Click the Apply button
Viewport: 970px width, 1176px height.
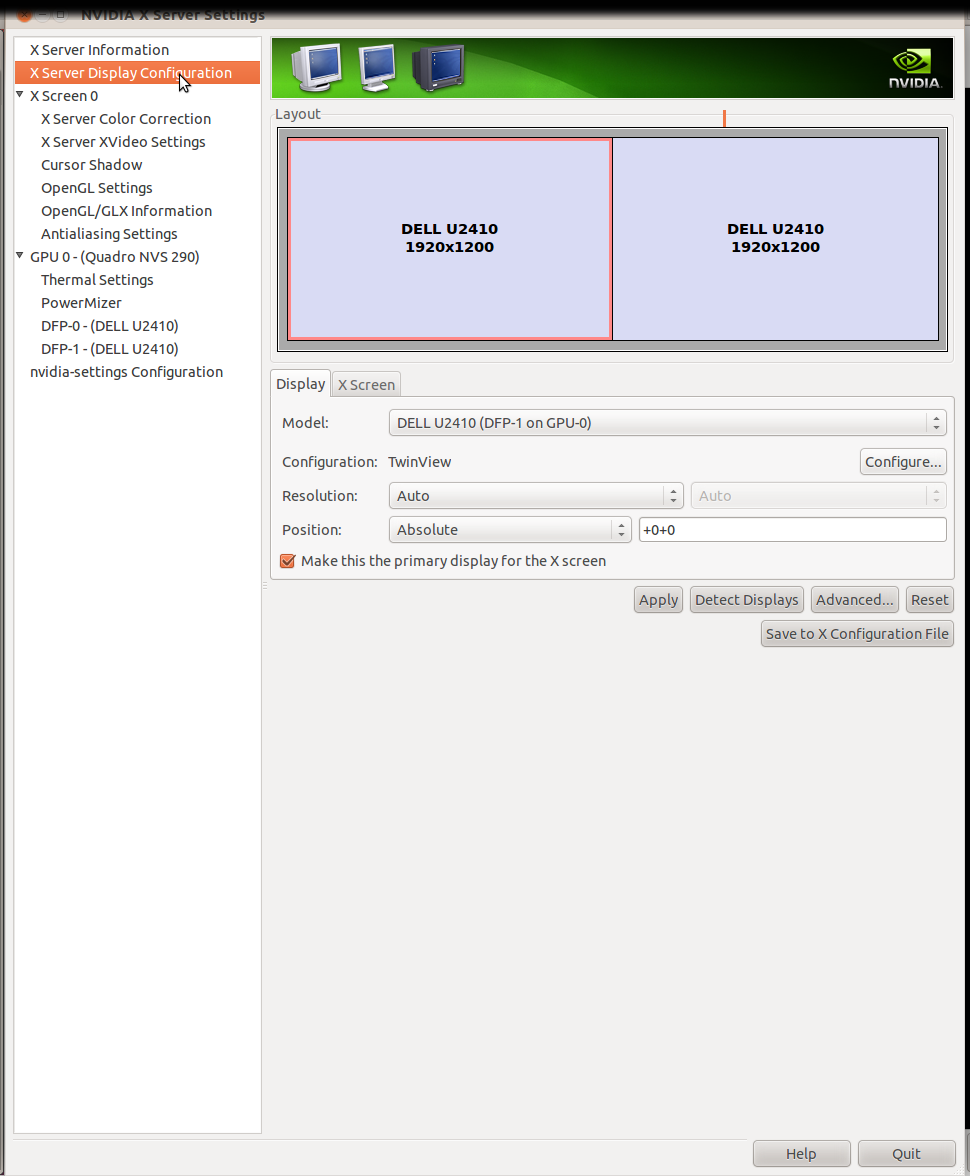coord(659,600)
